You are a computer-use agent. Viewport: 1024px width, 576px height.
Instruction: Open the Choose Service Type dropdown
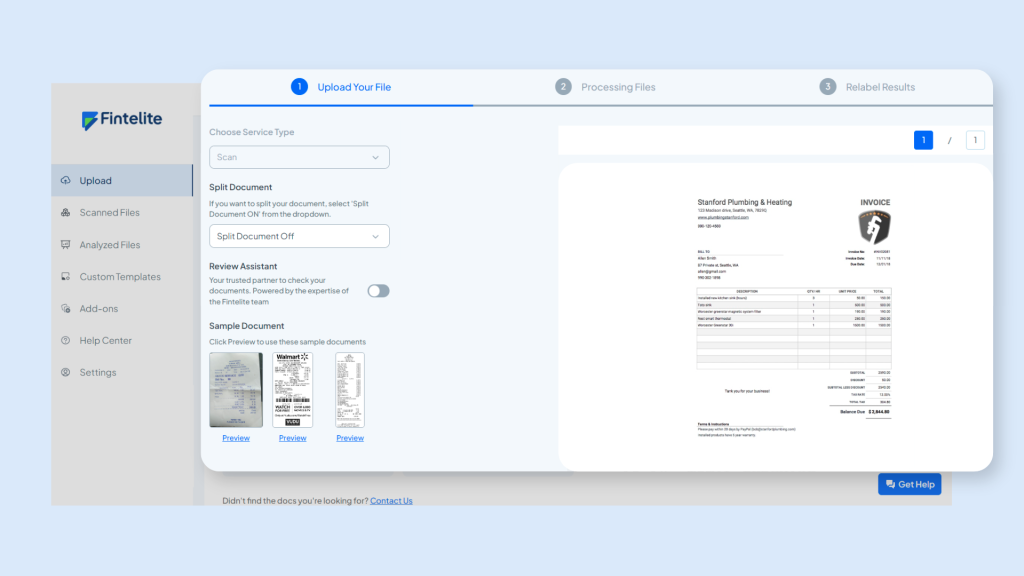[x=299, y=157]
